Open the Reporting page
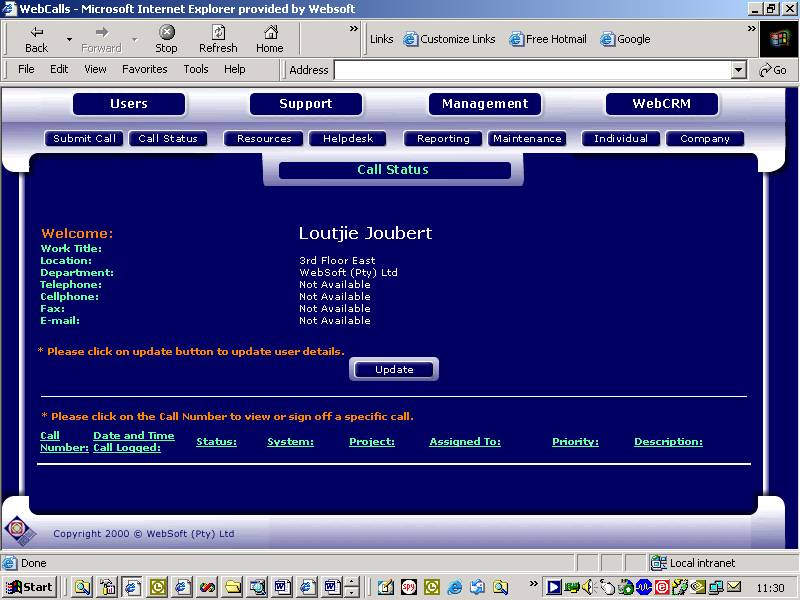 443,139
